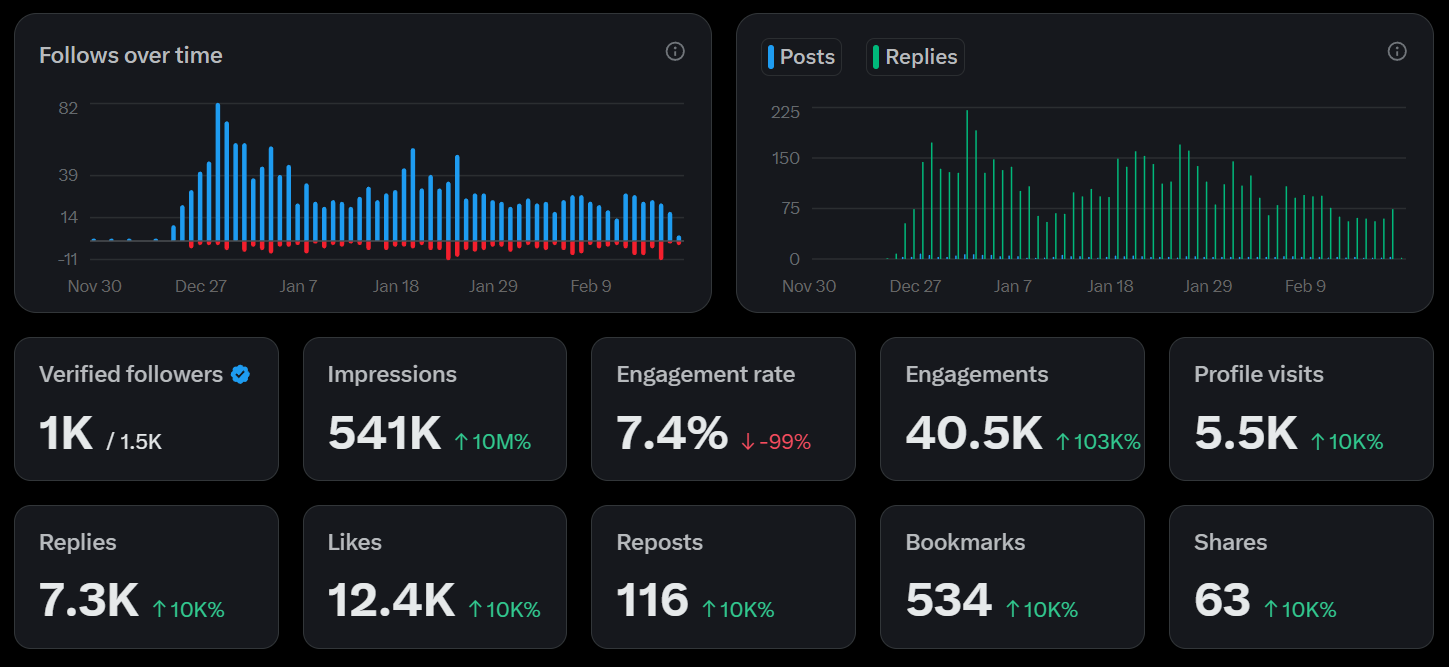
Task: Select the Verified followers card
Action: point(146,408)
